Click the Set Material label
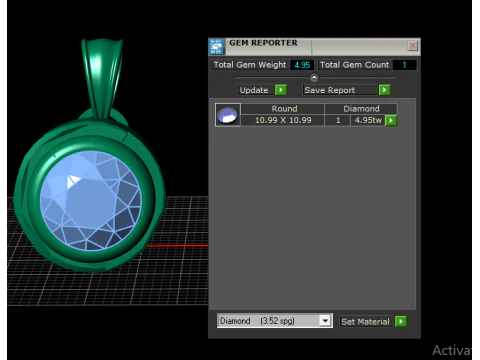The image size is (480, 360). point(366,322)
